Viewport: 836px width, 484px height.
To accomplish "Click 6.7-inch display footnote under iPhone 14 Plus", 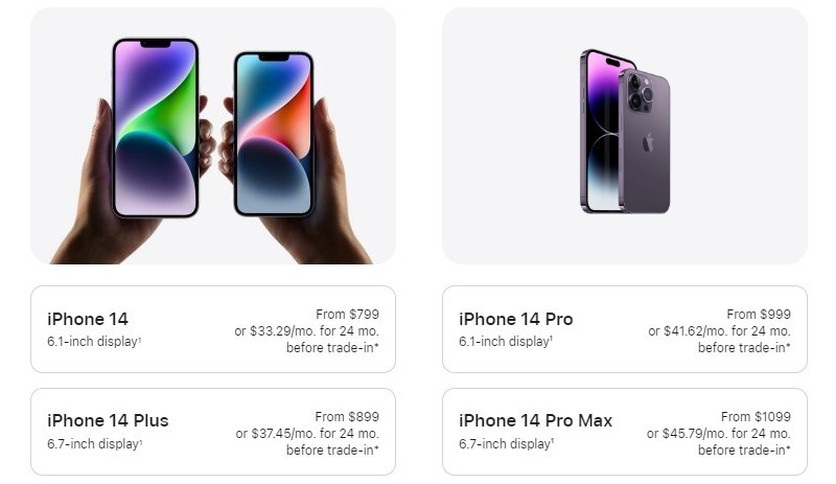I will click(94, 443).
